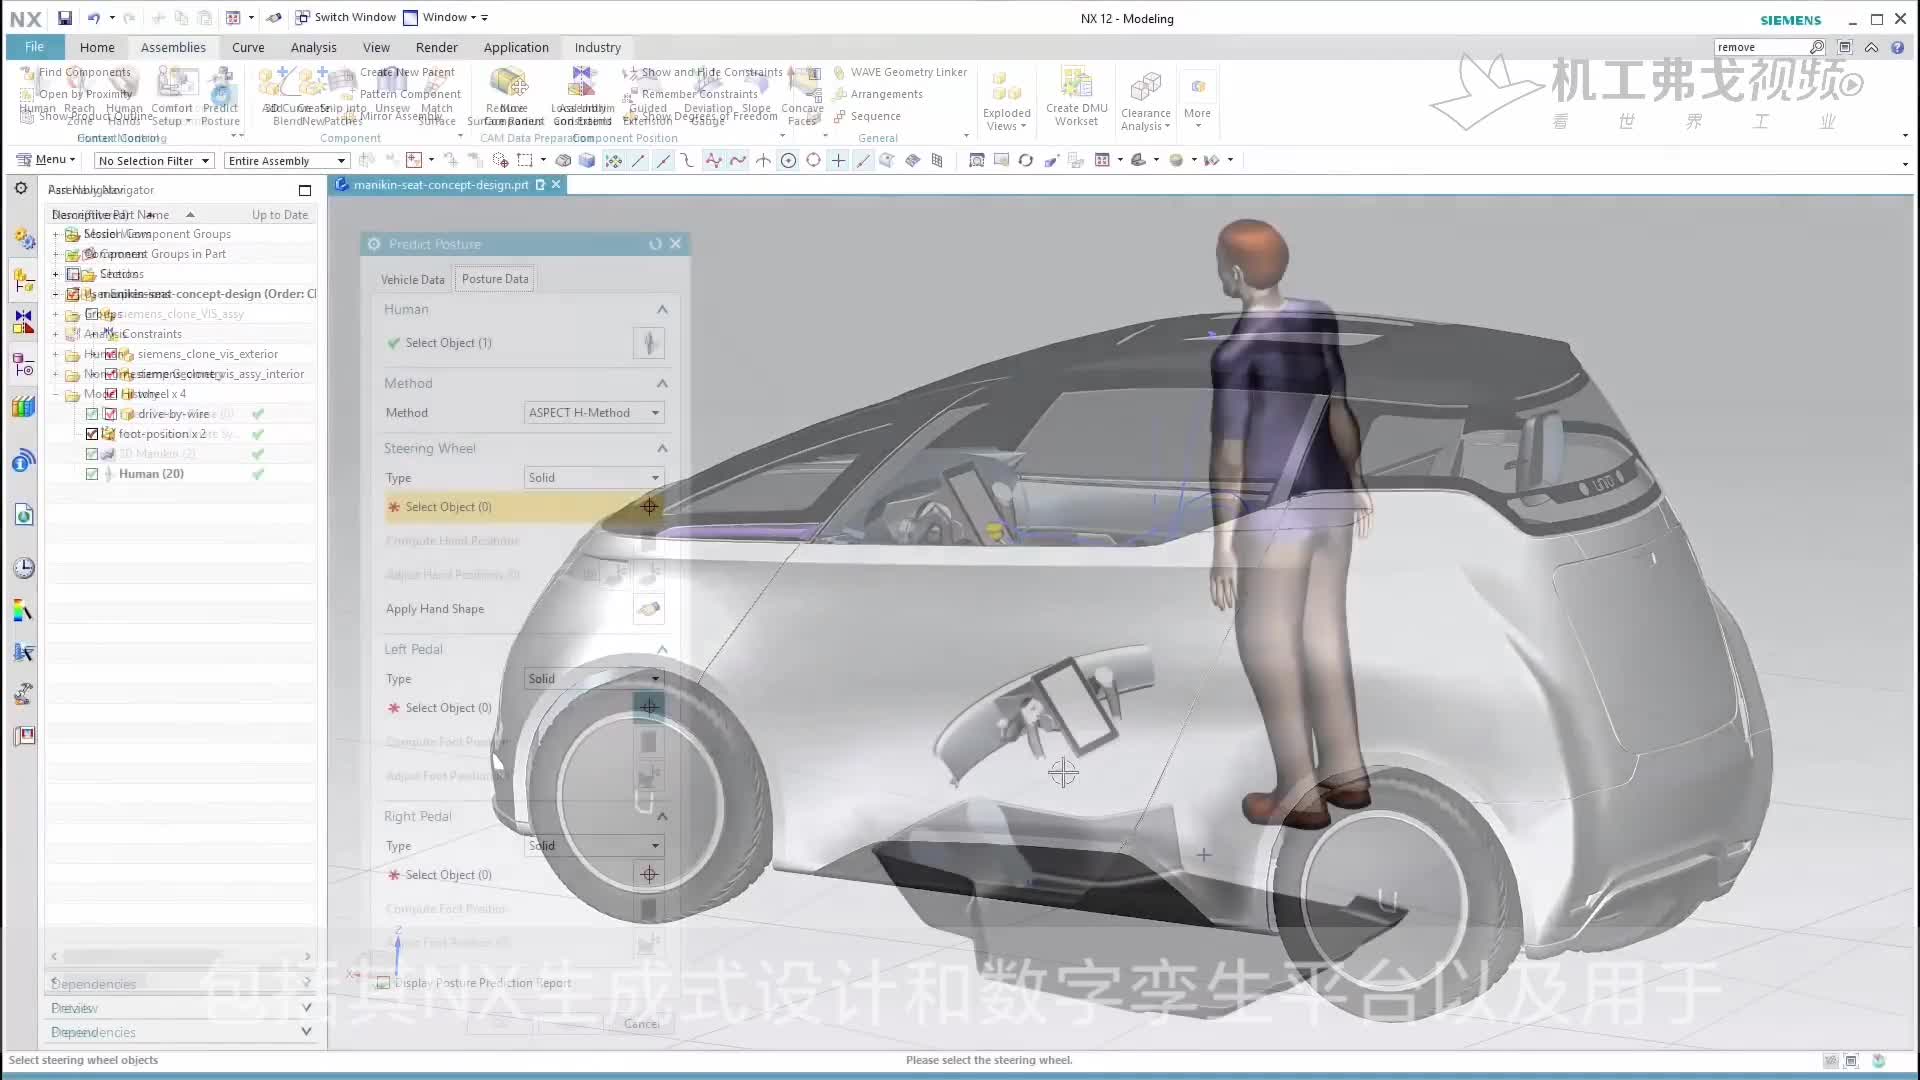Click the navigator horizontal scrollbar
The width and height of the screenshot is (1920, 1080).
181,956
